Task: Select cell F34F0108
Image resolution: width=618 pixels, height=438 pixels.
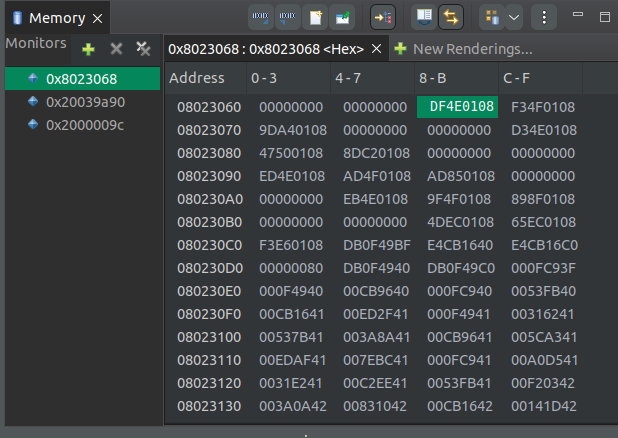Action: coord(543,107)
